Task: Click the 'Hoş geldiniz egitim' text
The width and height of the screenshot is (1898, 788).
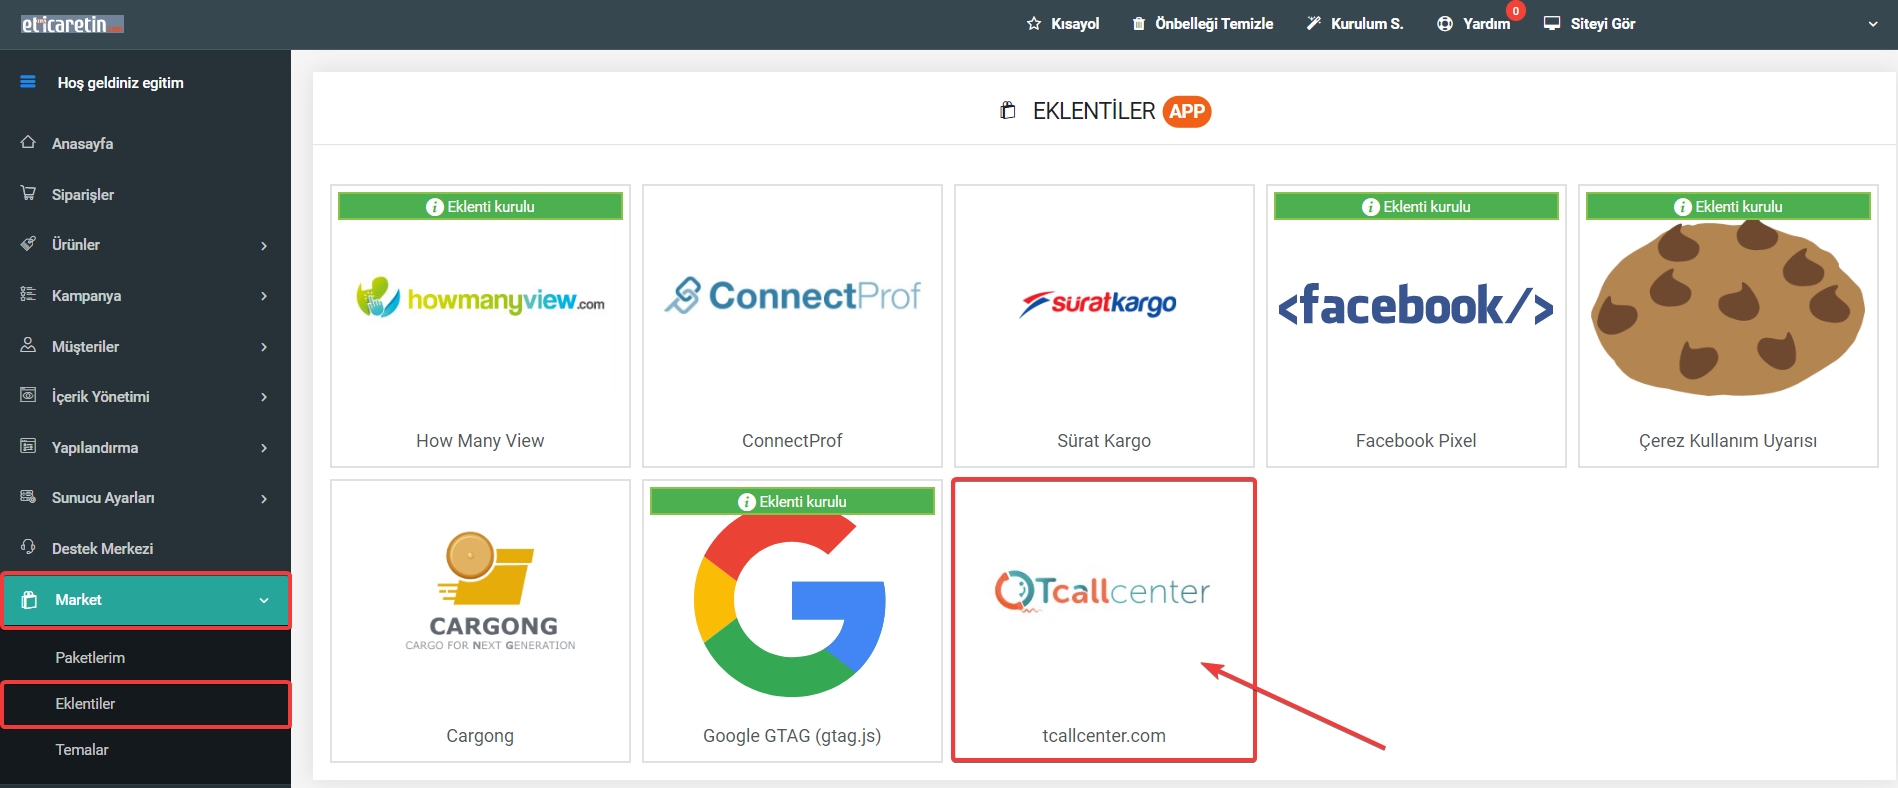Action: pyautogui.click(x=120, y=82)
